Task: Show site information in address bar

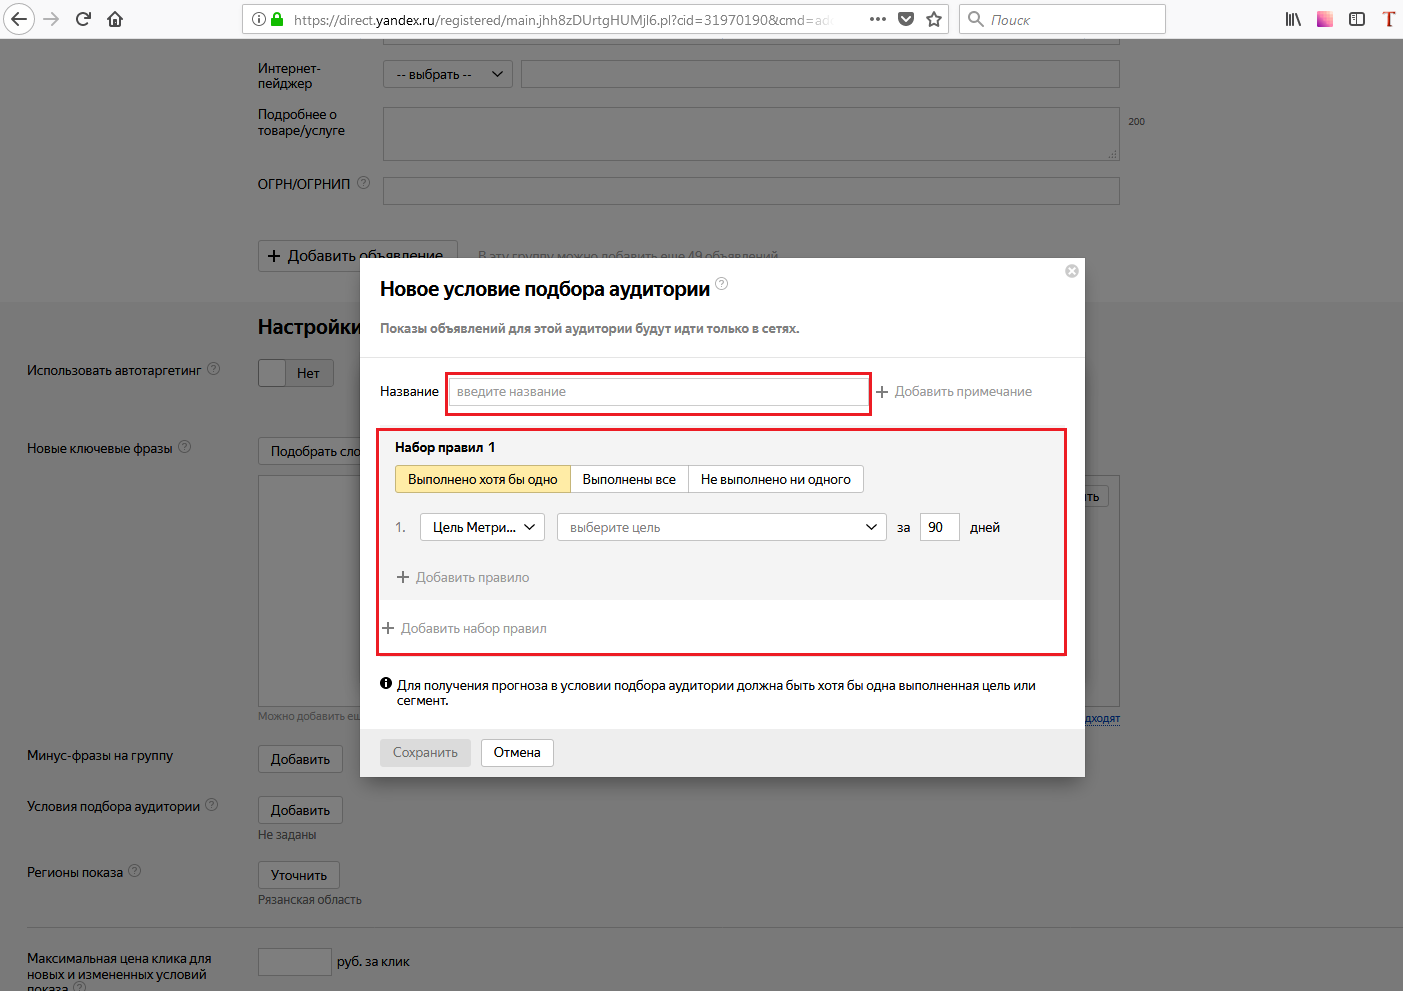Action: [x=259, y=19]
